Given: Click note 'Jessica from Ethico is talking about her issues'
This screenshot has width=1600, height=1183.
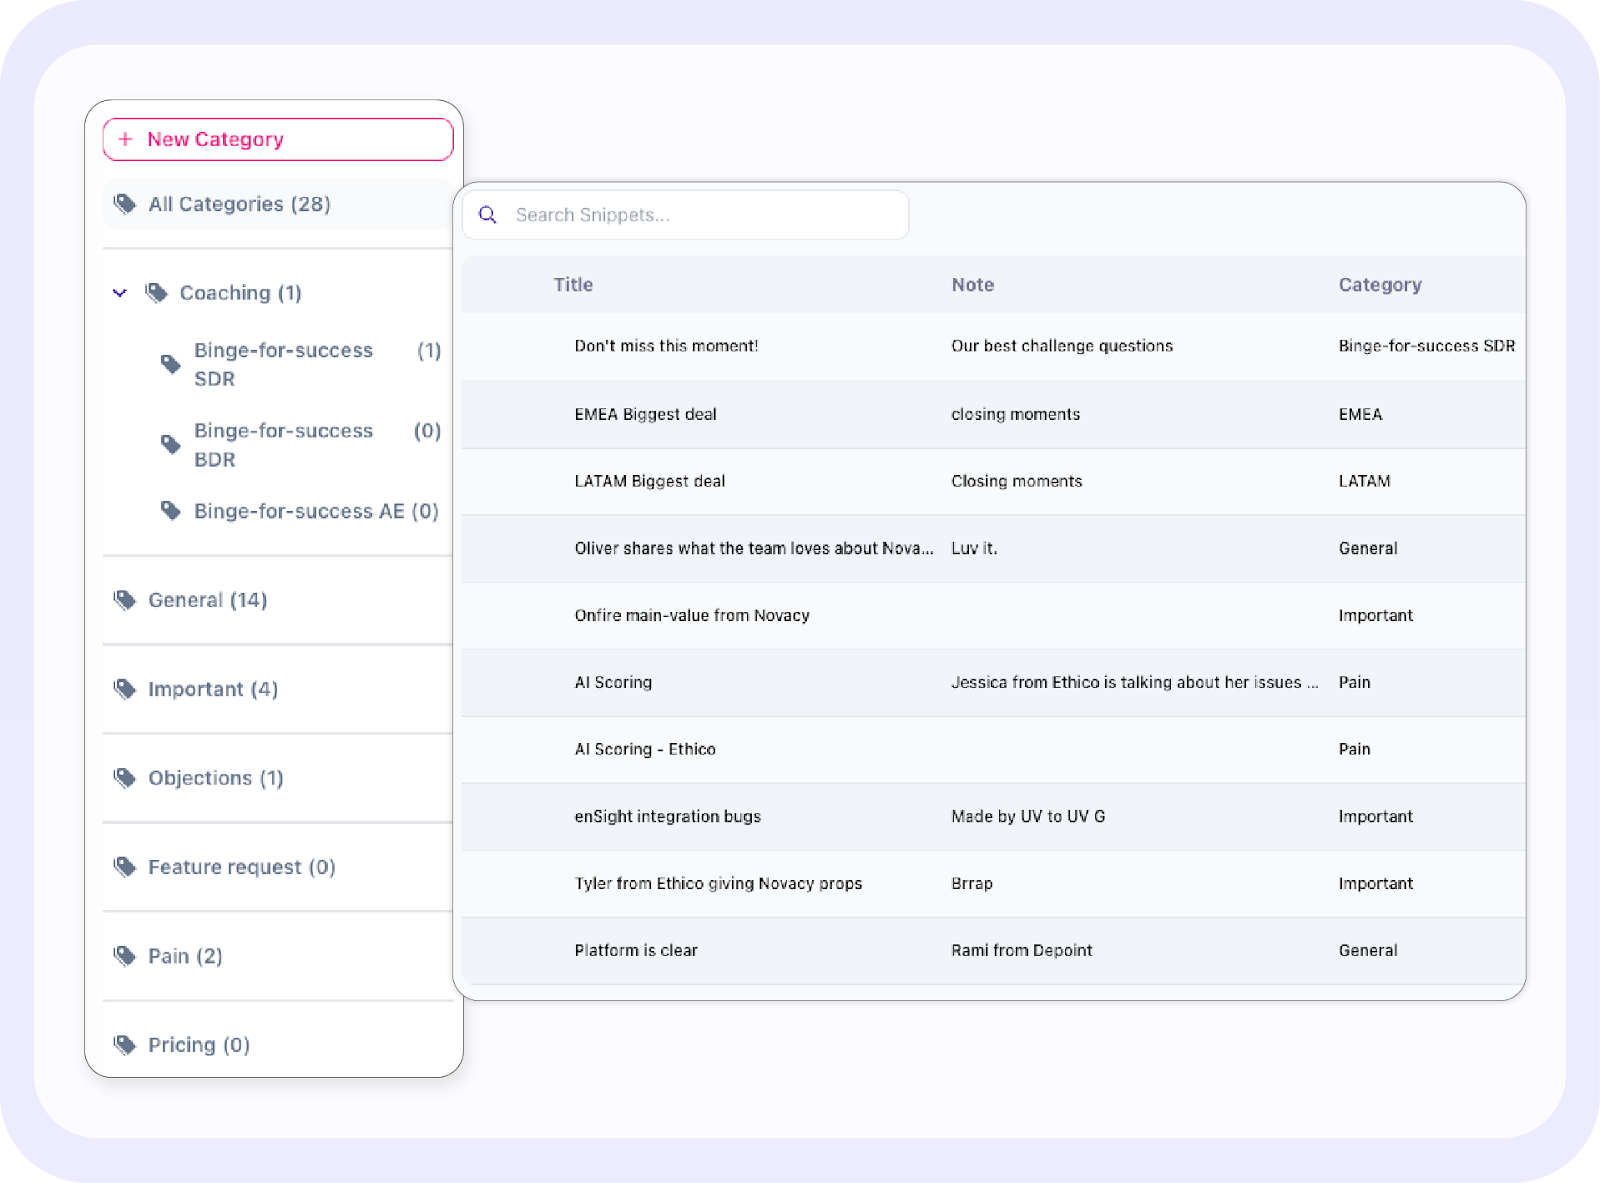Looking at the screenshot, I should (x=1134, y=682).
